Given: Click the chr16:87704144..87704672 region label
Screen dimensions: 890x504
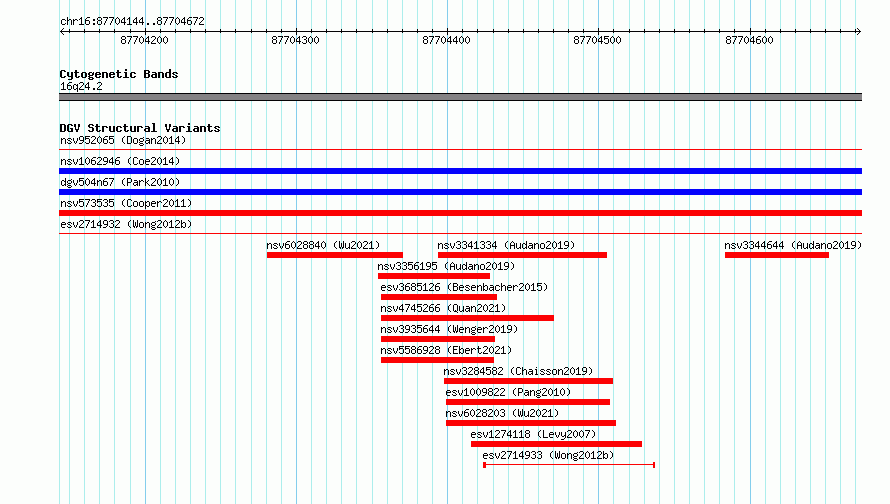Looking at the screenshot, I should click(132, 22).
